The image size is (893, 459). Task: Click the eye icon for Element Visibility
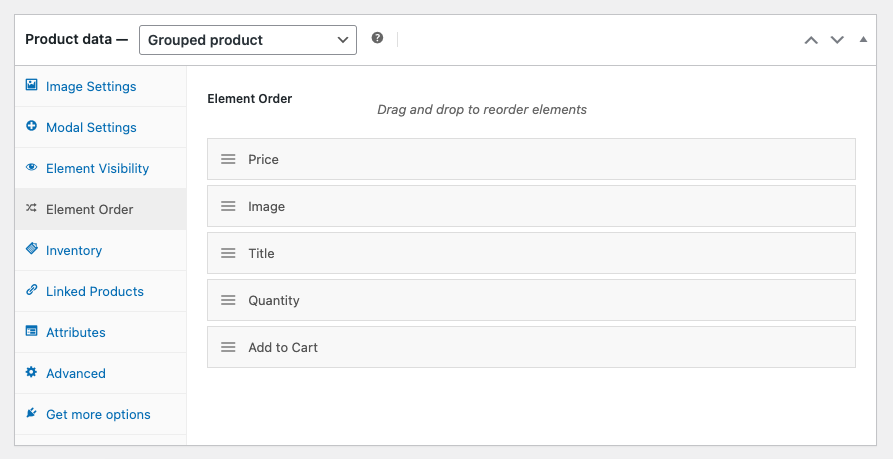[31, 168]
